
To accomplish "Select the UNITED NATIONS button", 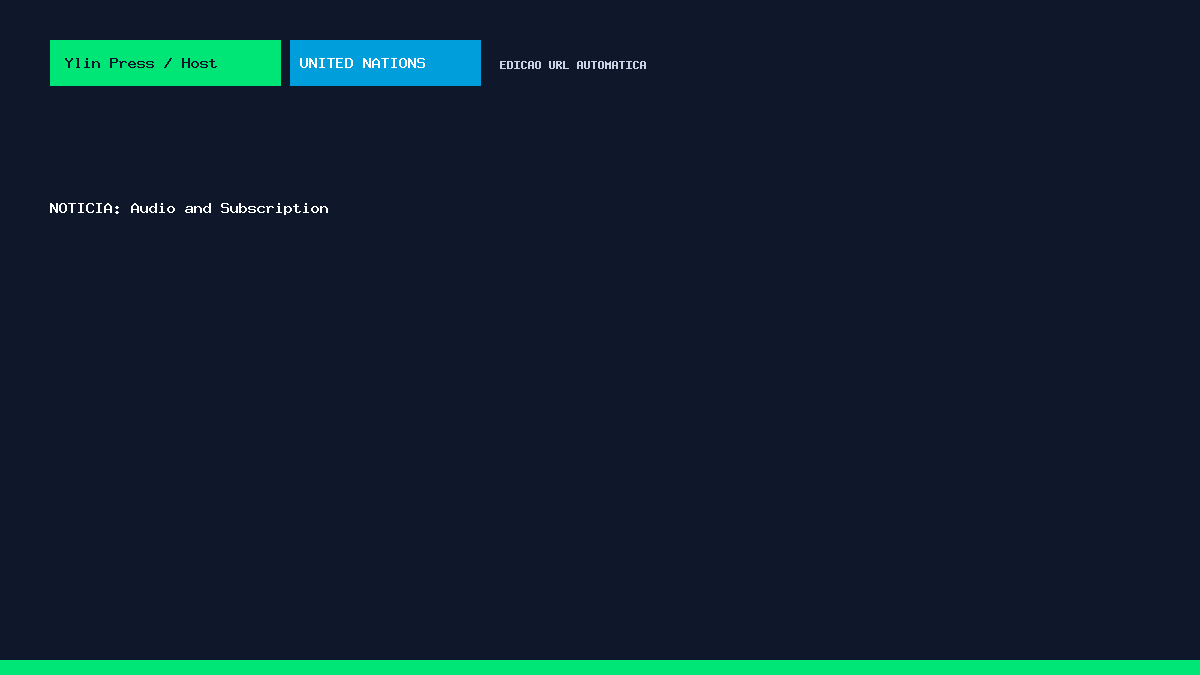I will 385,63.
